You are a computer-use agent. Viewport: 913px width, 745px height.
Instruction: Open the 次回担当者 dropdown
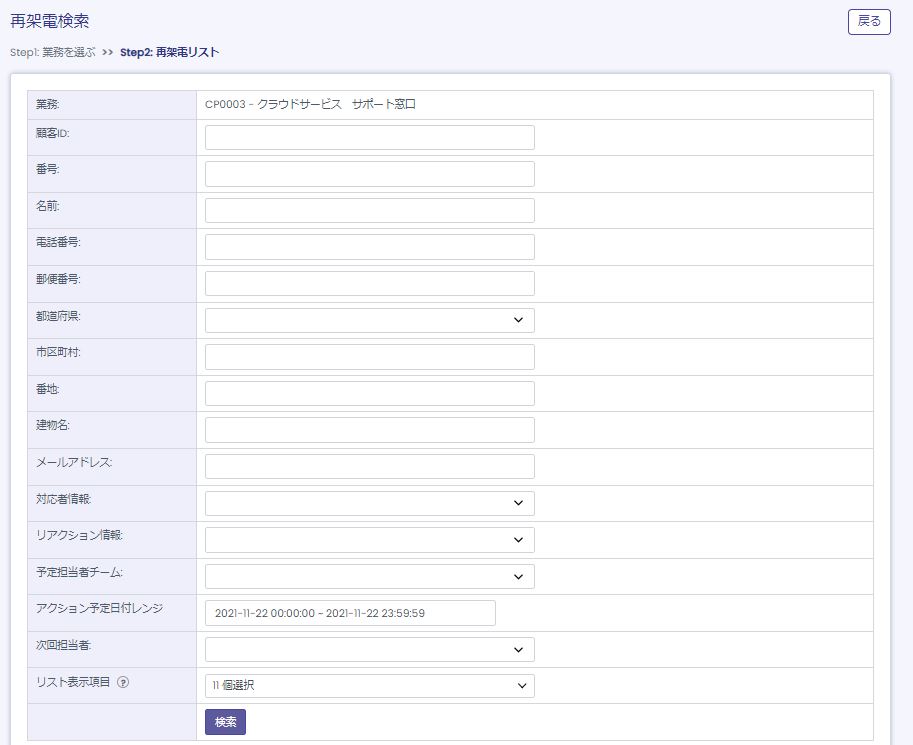(369, 649)
